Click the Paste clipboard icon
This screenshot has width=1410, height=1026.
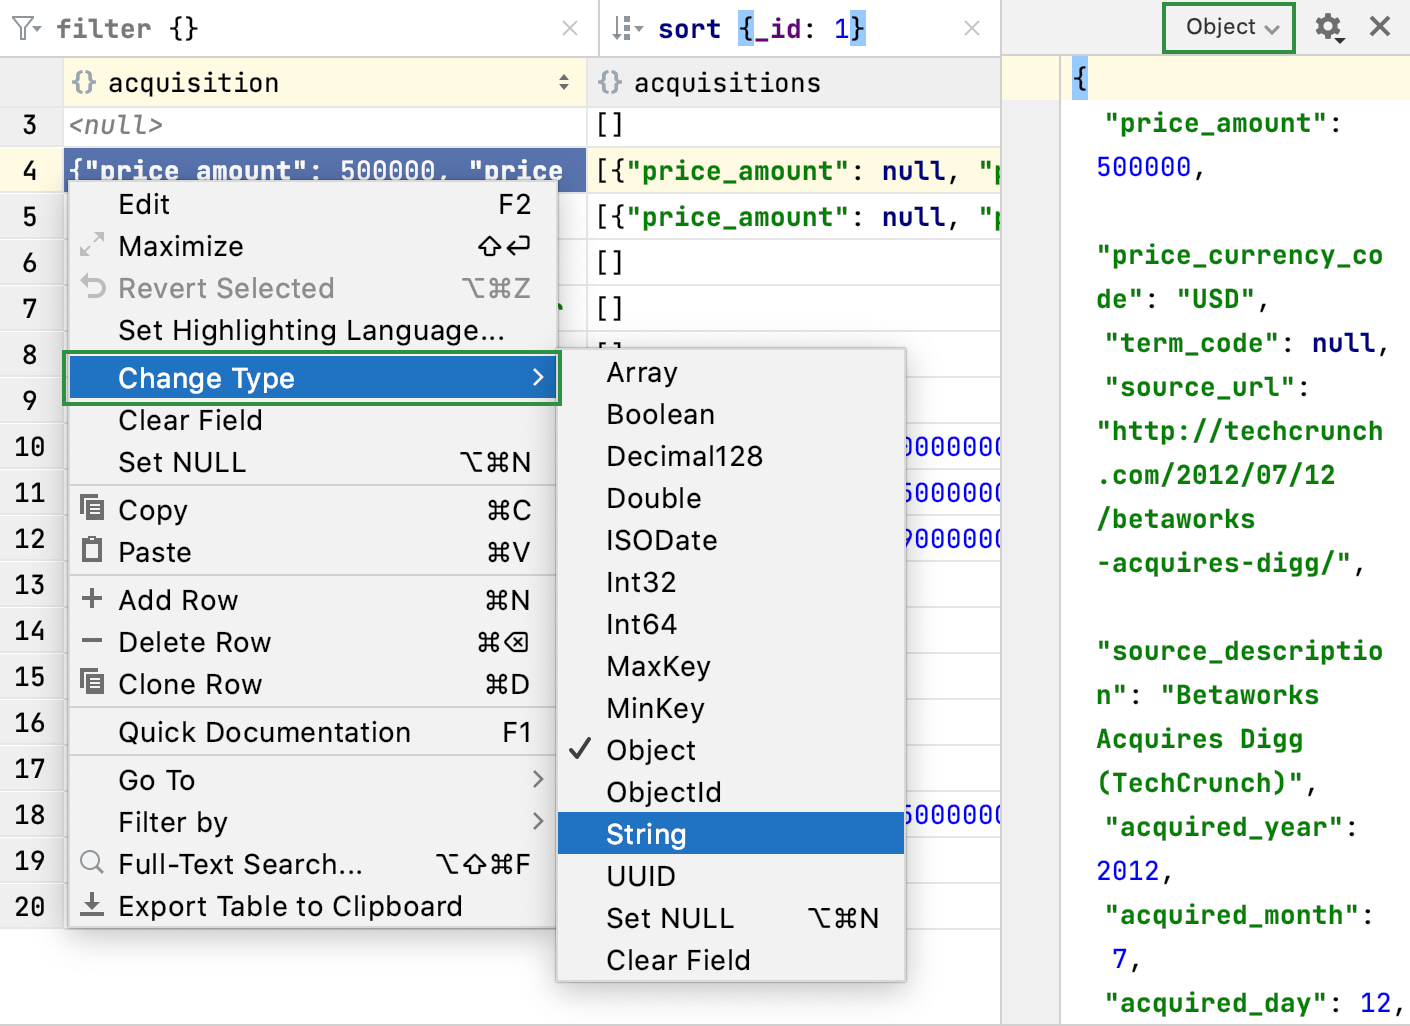[91, 551]
